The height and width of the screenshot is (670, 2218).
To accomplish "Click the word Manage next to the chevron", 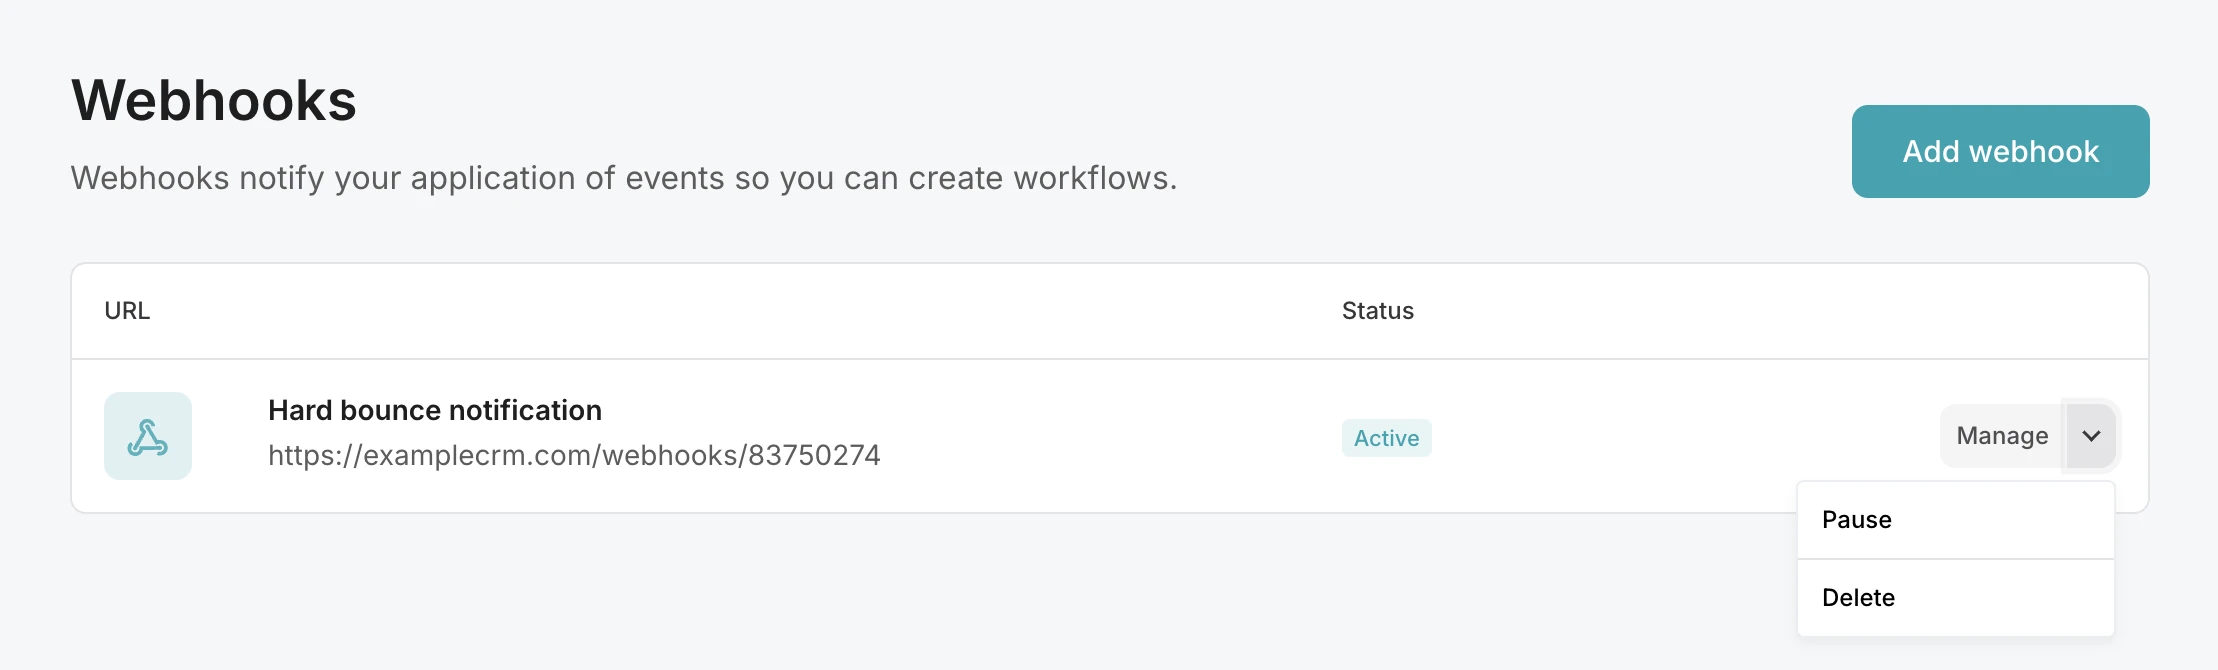I will pyautogui.click(x=2002, y=436).
